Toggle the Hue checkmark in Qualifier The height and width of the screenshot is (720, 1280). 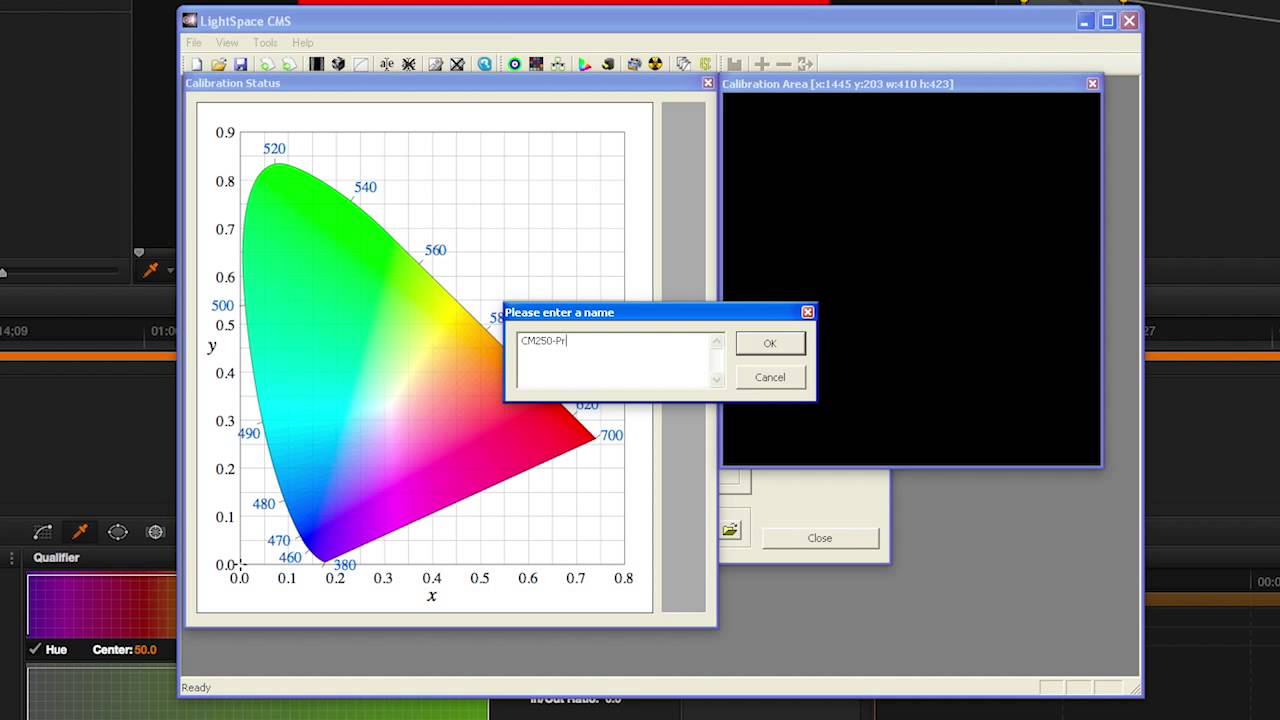tap(37, 649)
